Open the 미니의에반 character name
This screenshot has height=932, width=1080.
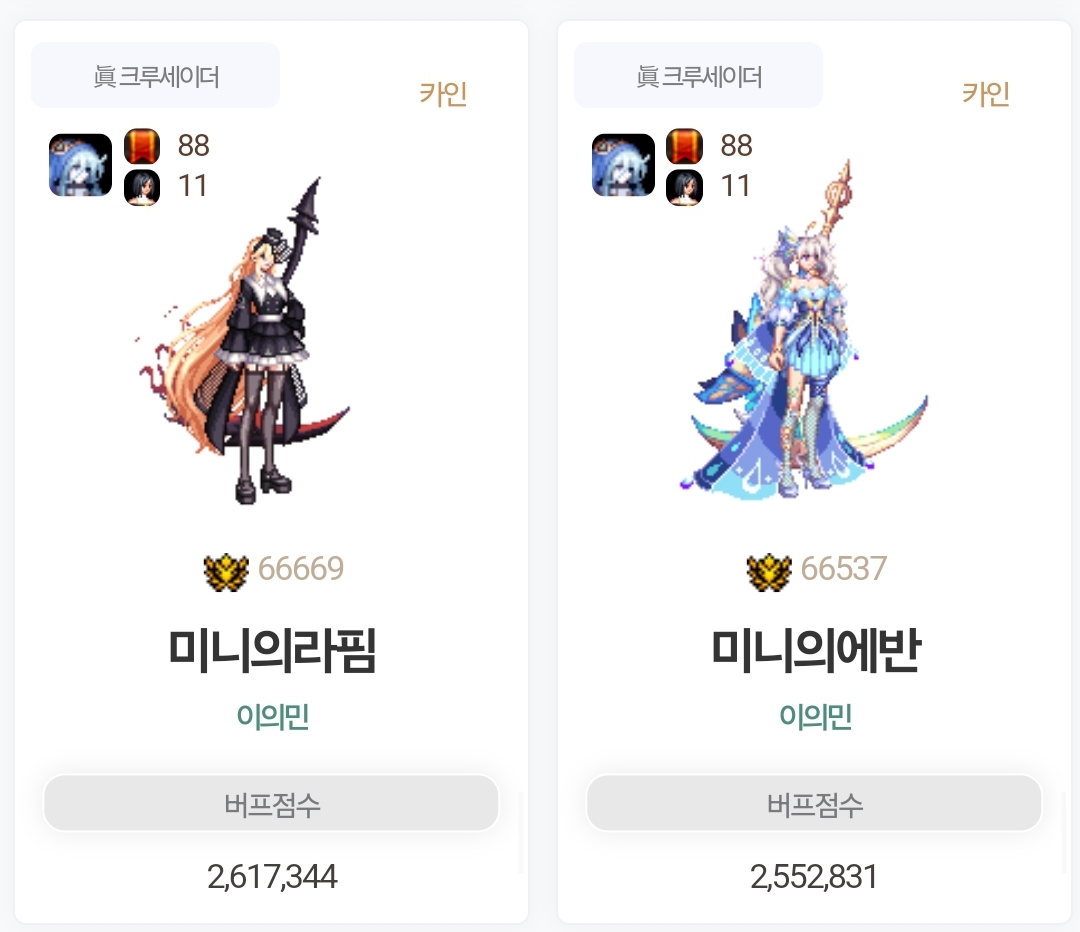point(816,650)
